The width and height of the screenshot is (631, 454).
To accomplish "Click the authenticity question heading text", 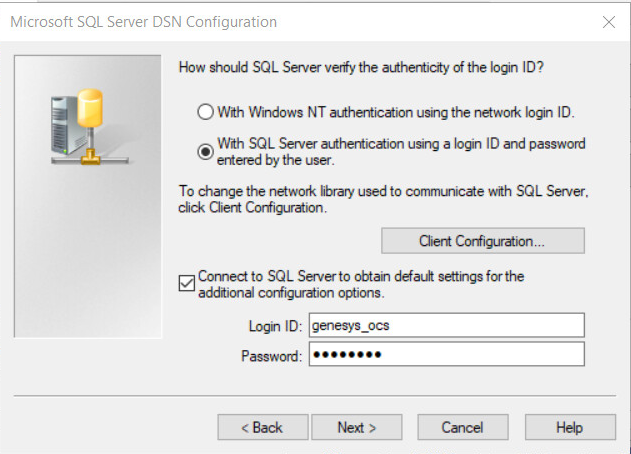I will pos(369,68).
